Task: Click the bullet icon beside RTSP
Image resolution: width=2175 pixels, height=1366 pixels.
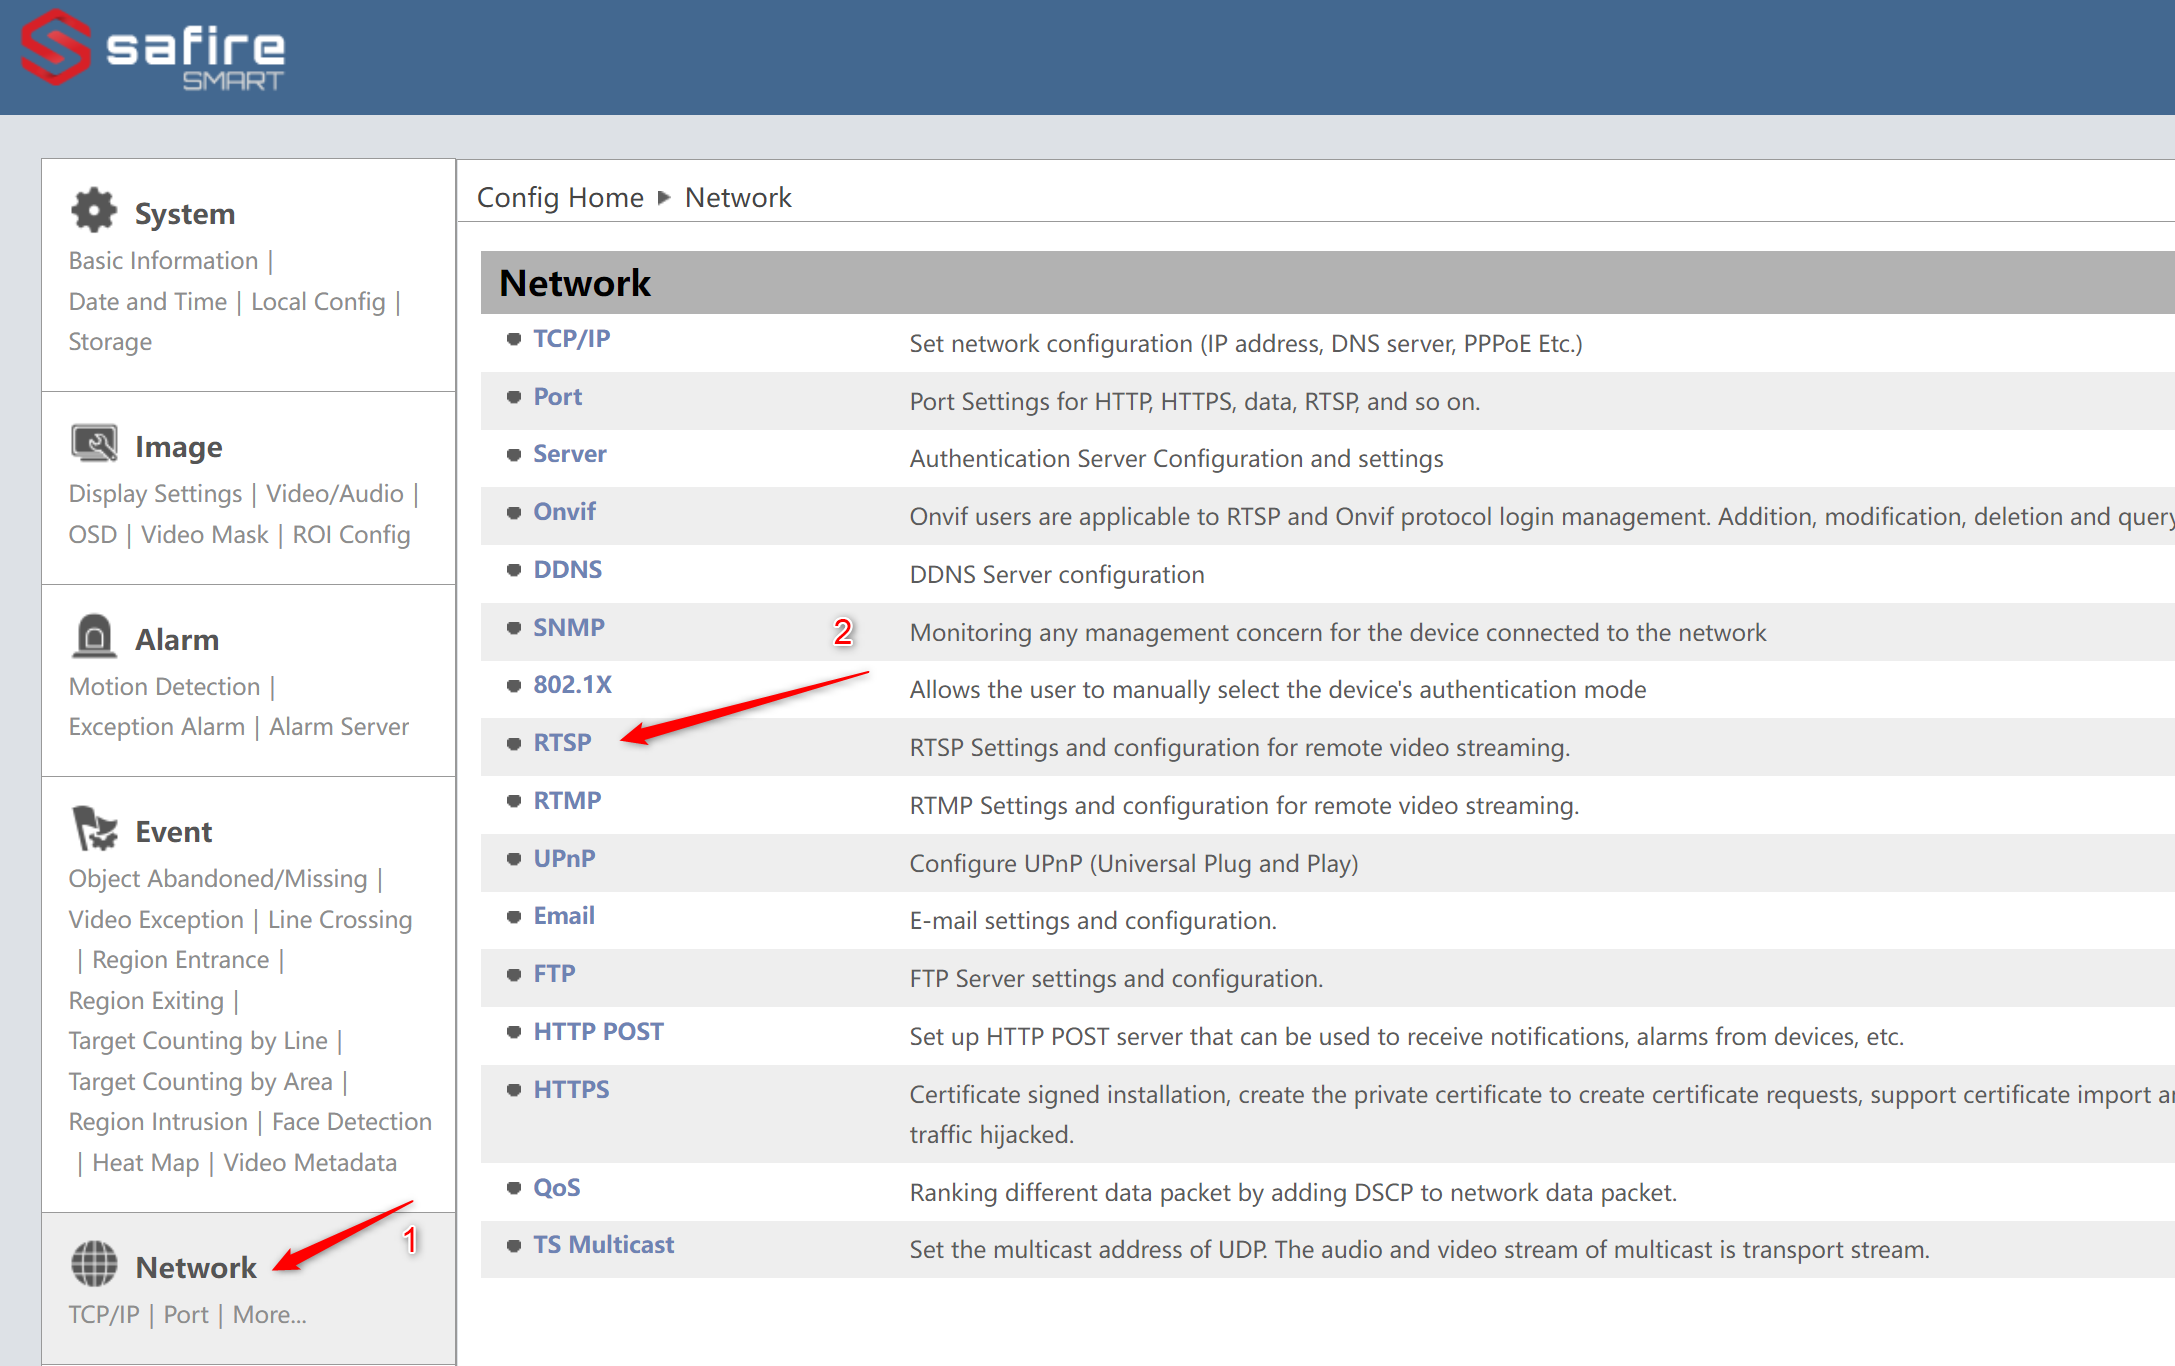Action: (514, 743)
